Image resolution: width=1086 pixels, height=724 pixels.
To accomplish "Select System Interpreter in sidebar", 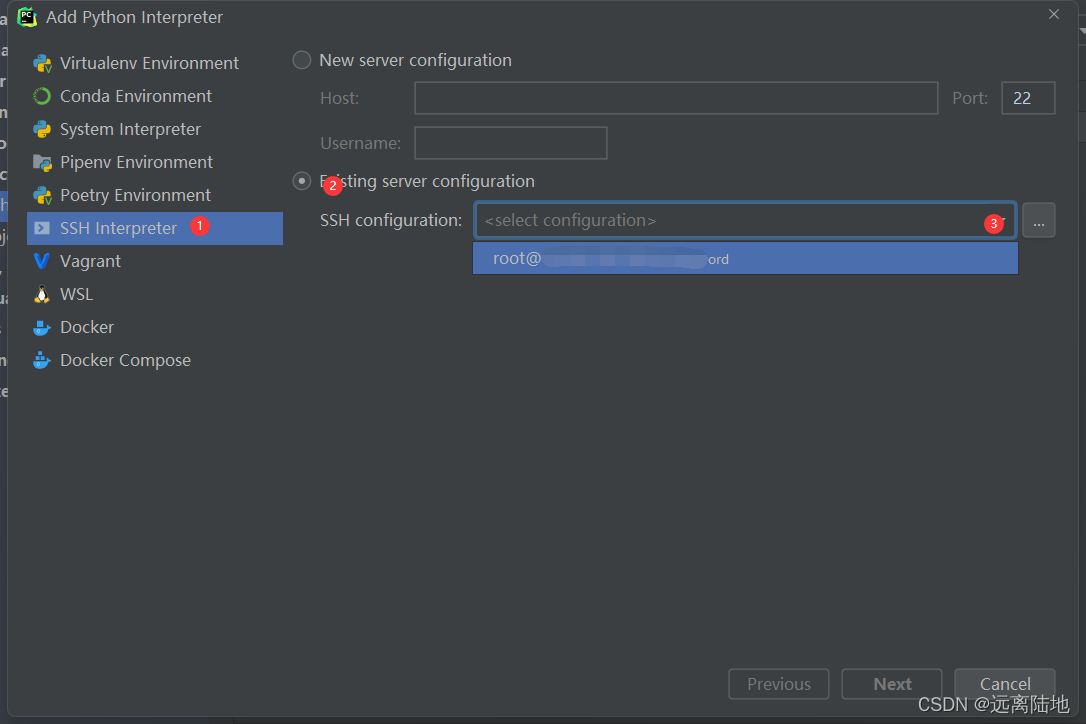I will (x=154, y=130).
